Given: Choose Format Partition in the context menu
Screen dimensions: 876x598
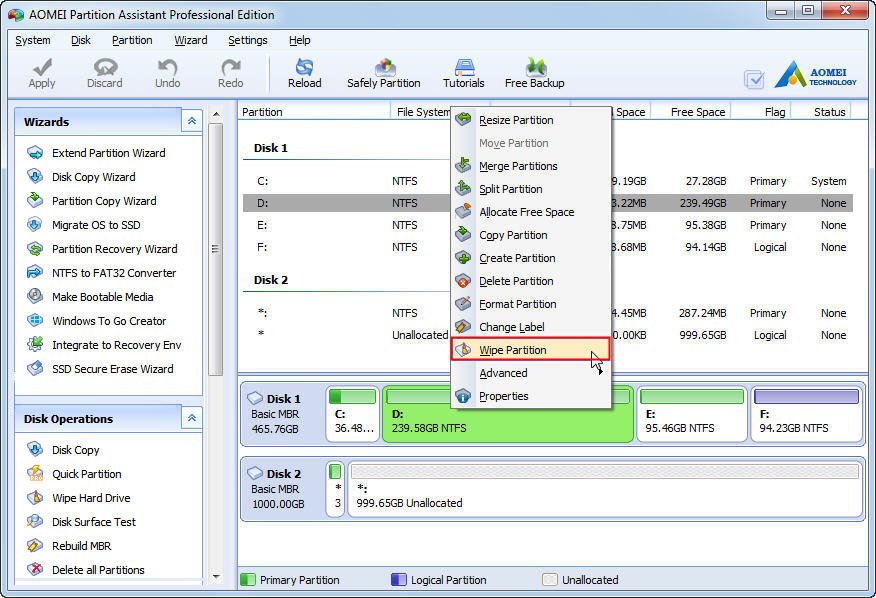Looking at the screenshot, I should pyautogui.click(x=530, y=304).
